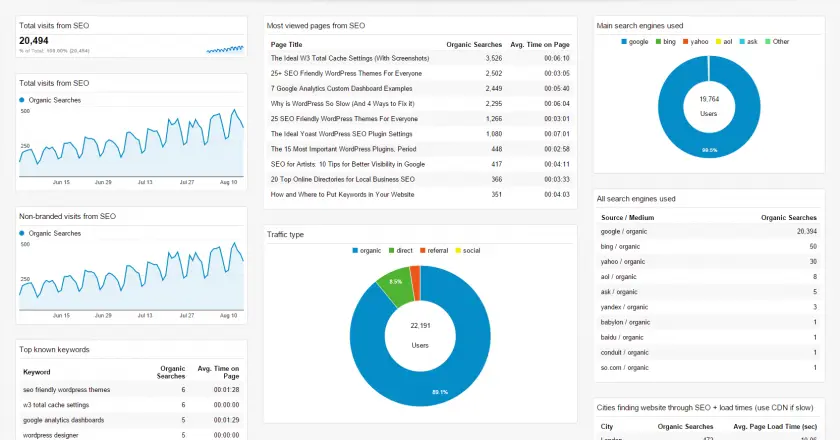Click the green direct slice of Traffic type chart
The height and width of the screenshot is (440, 840).
395,284
